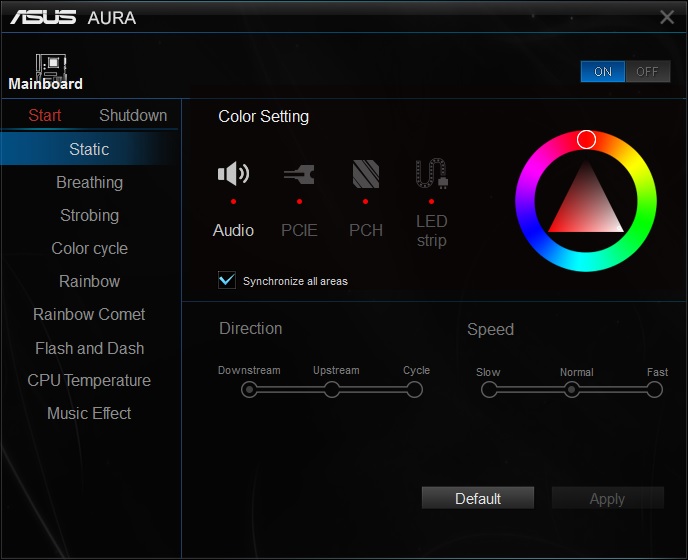688x560 pixels.
Task: Close the AURA window
Action: [x=667, y=17]
